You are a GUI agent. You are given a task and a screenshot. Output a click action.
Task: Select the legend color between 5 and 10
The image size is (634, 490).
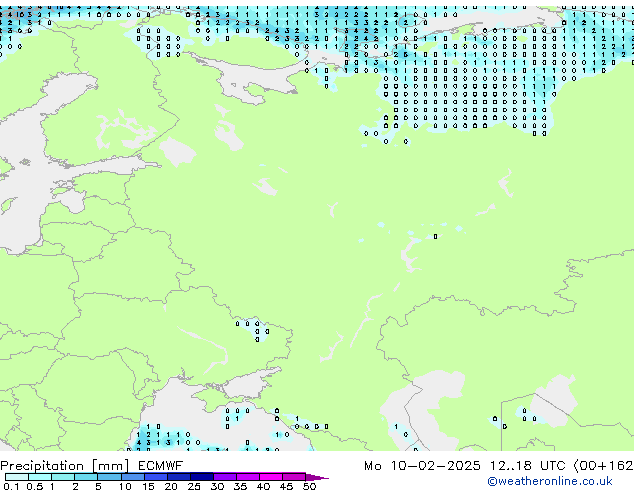click(109, 477)
